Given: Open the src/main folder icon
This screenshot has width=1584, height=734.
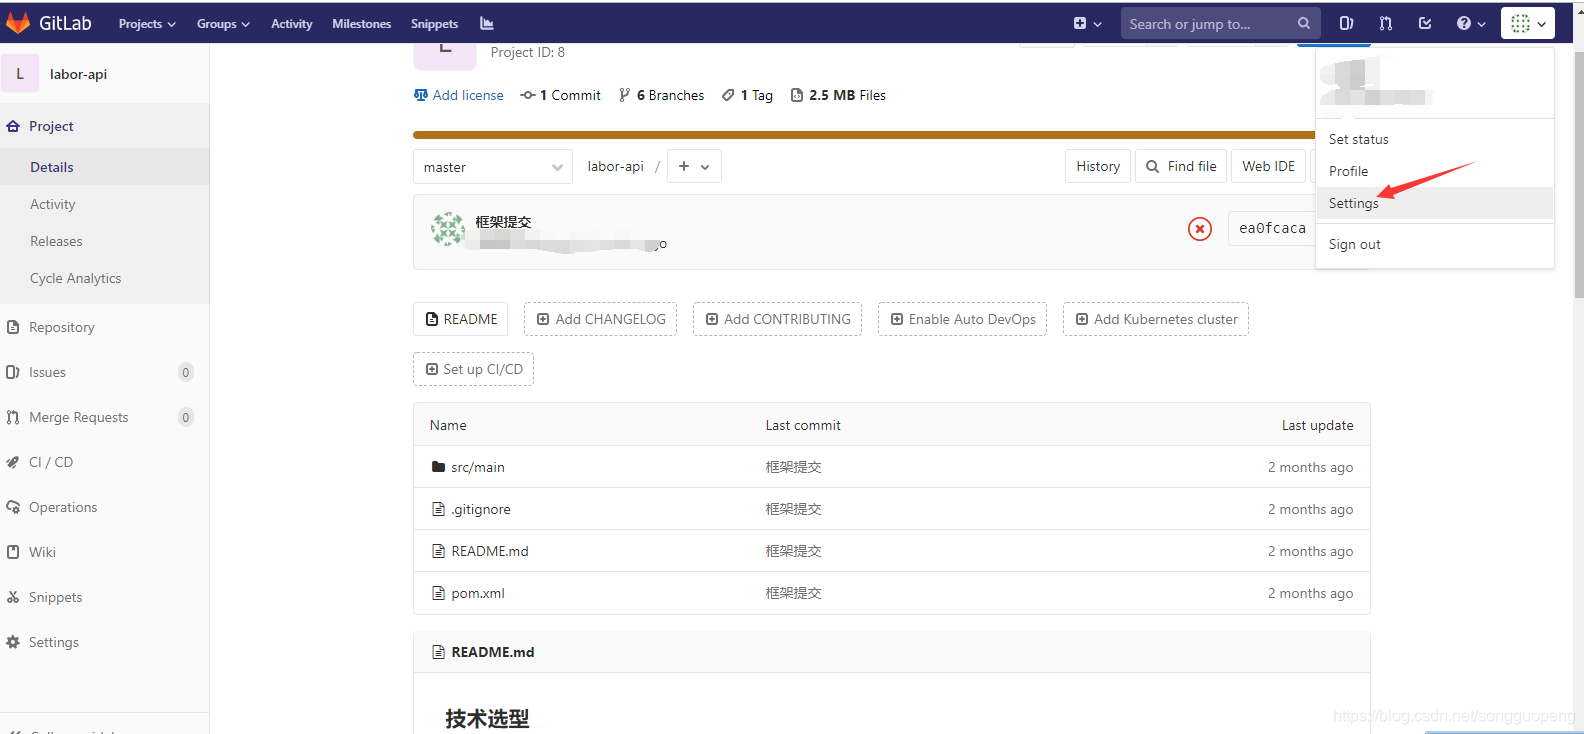Looking at the screenshot, I should (x=438, y=467).
